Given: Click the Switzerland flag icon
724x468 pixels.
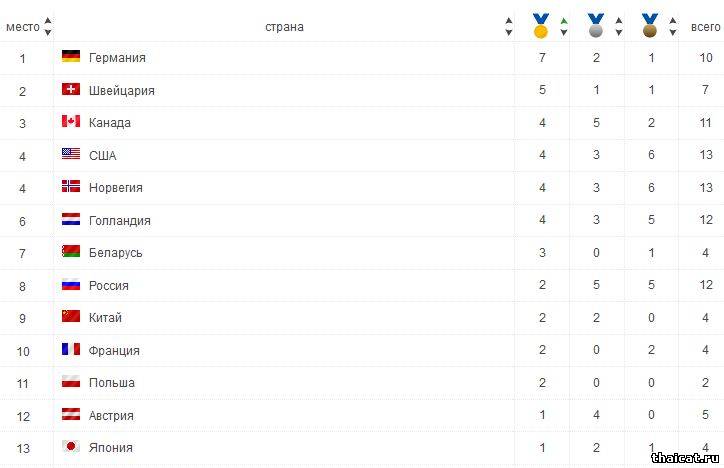Looking at the screenshot, I should click(70, 90).
